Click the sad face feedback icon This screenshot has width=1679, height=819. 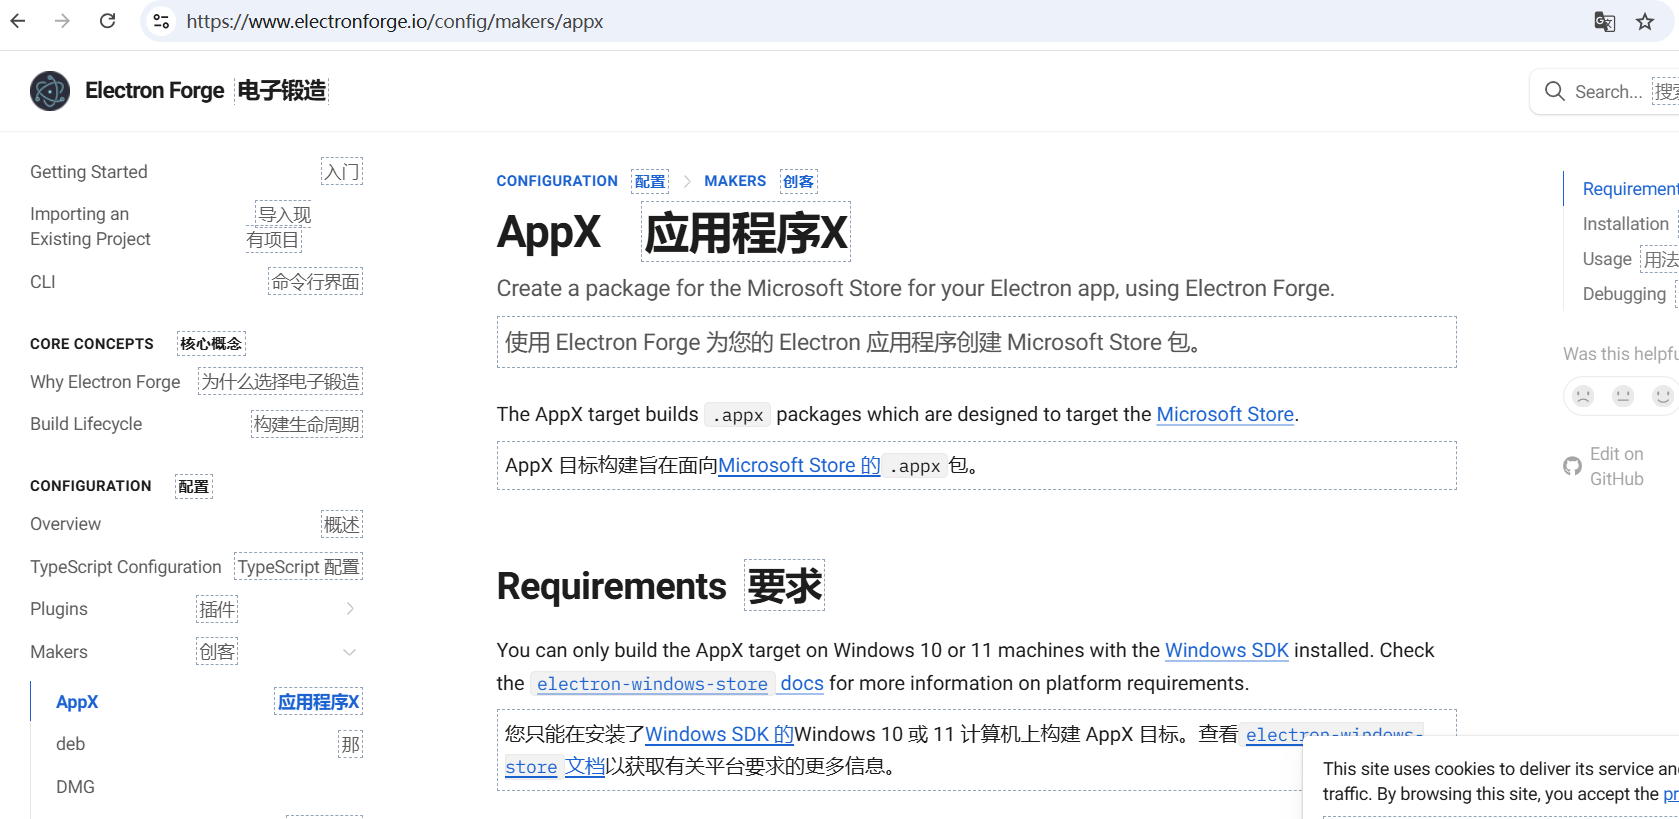(x=1583, y=396)
